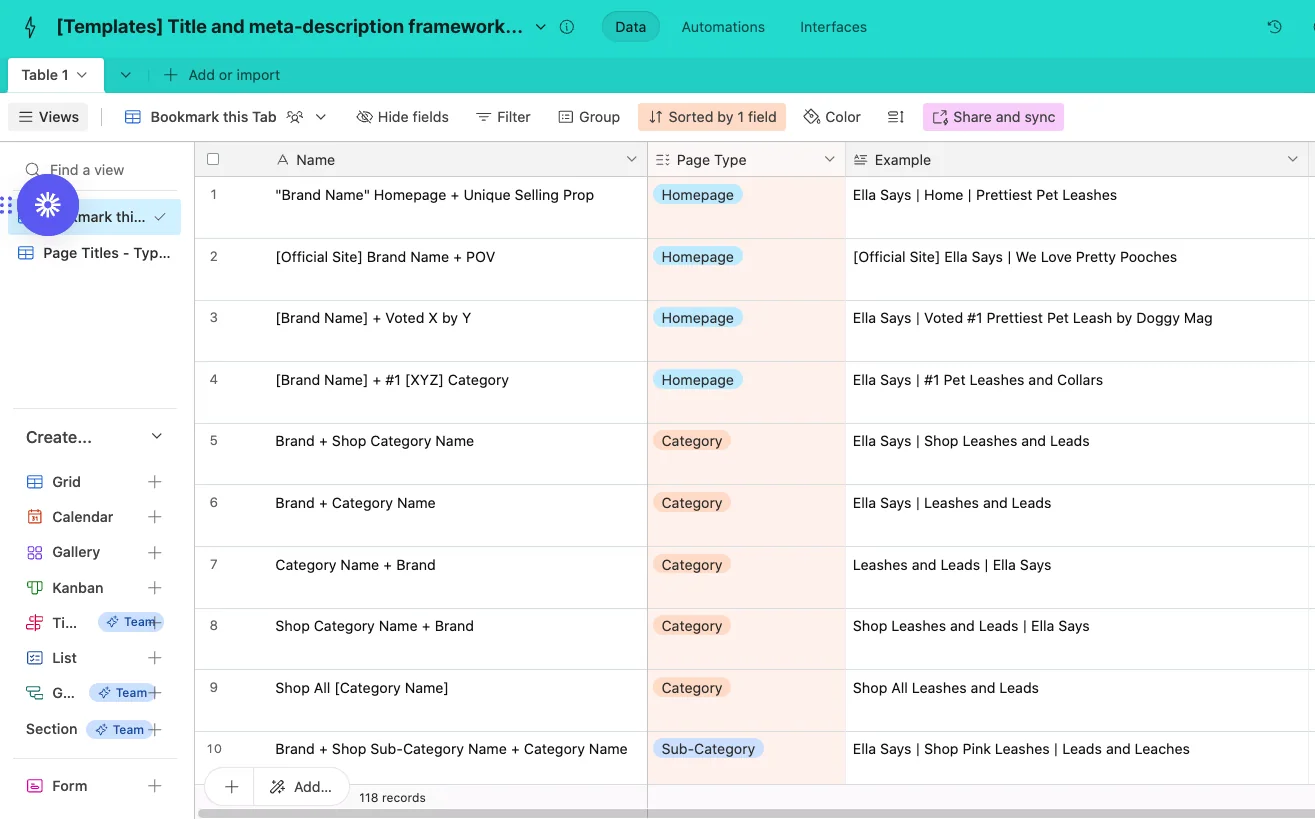Hide fields using the eye icon button
The image size is (1315, 819).
click(x=402, y=117)
